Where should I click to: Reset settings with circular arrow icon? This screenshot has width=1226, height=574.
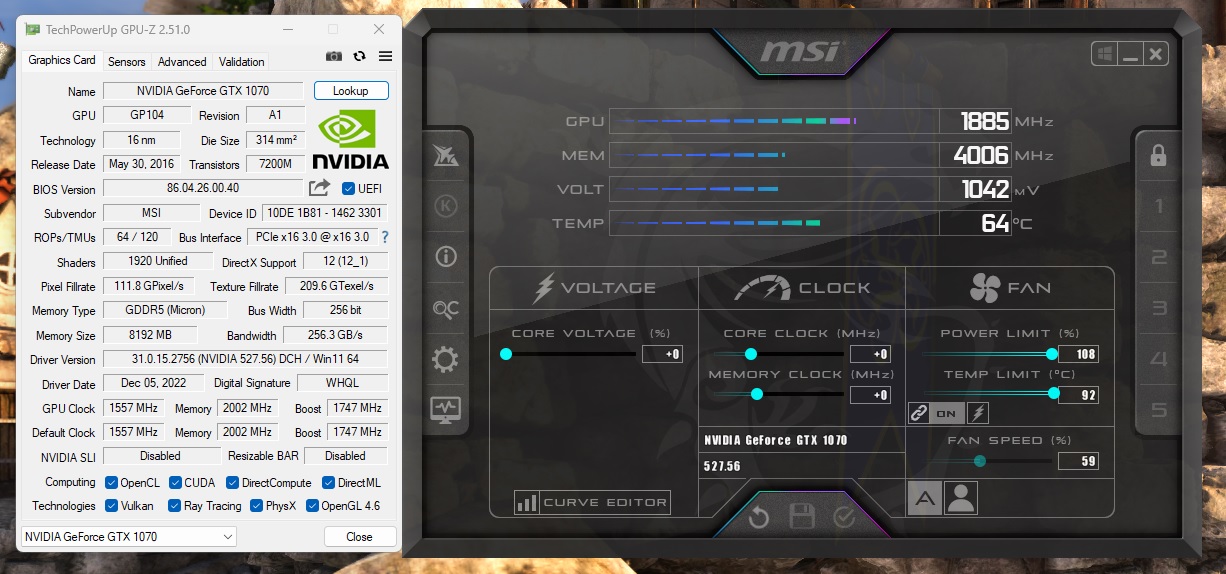click(x=759, y=517)
